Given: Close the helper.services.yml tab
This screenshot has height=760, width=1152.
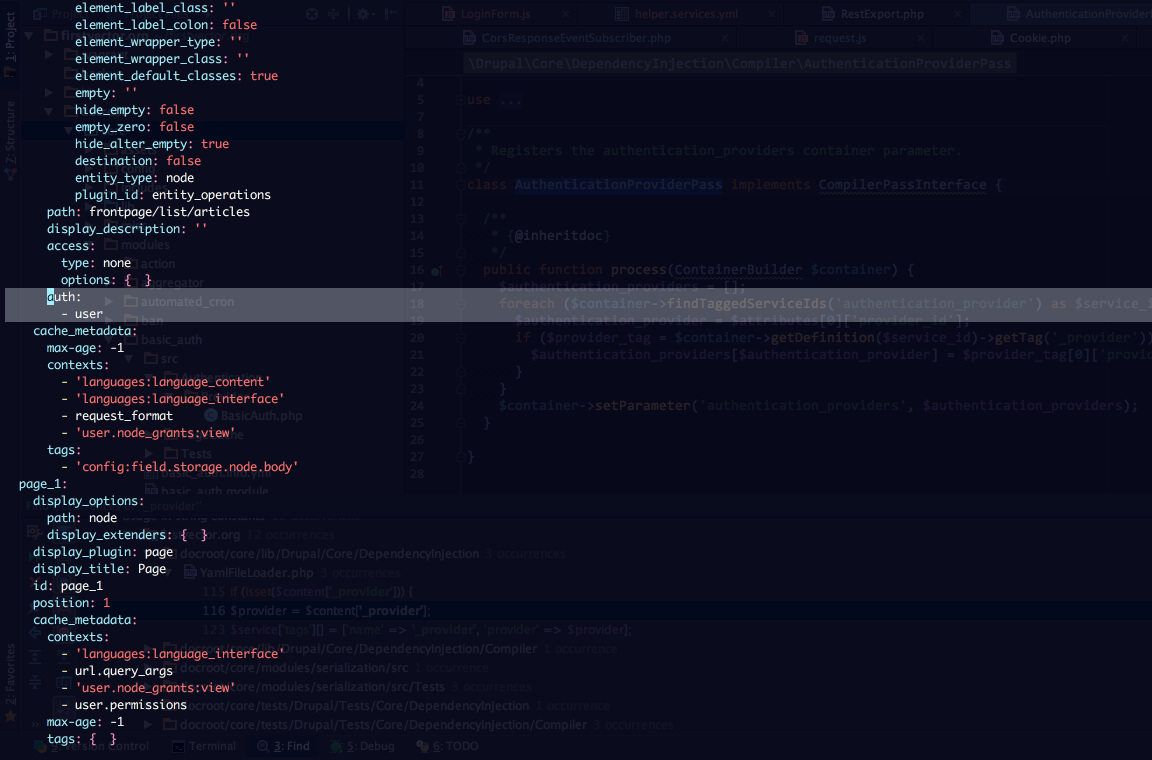Looking at the screenshot, I should (771, 14).
